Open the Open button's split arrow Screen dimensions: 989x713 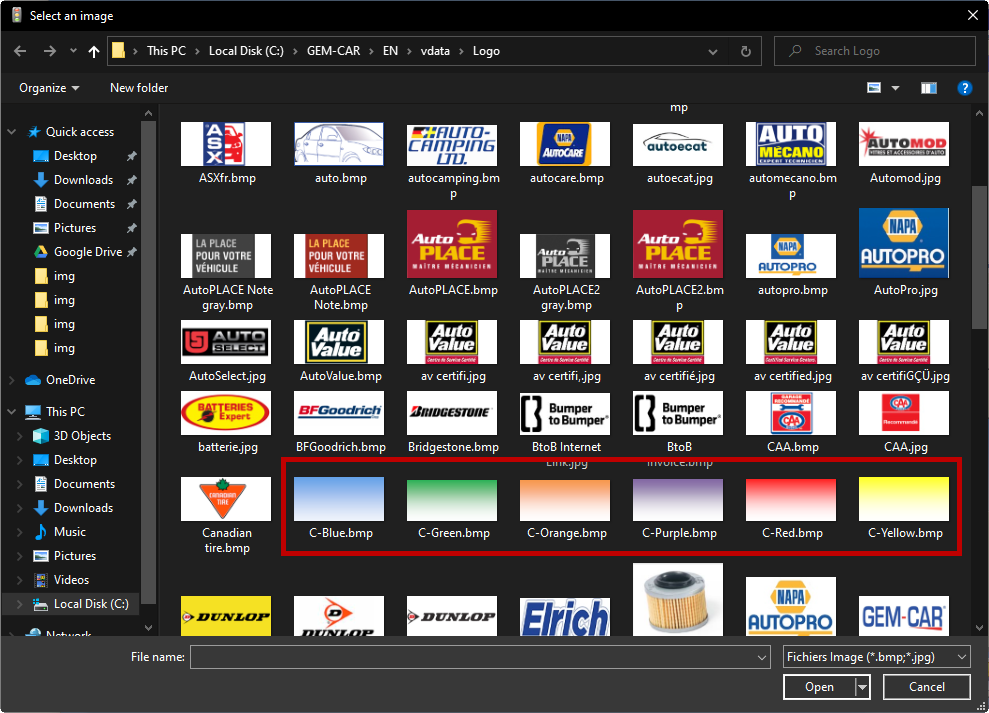click(862, 687)
